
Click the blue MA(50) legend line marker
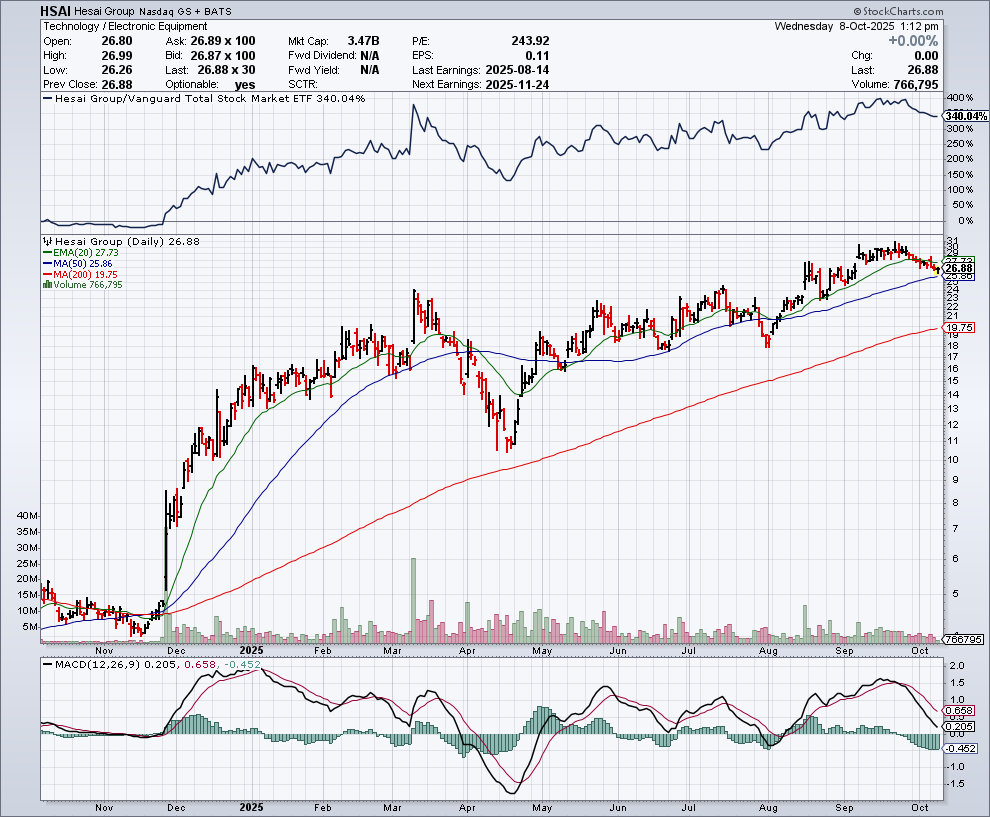pos(46,264)
